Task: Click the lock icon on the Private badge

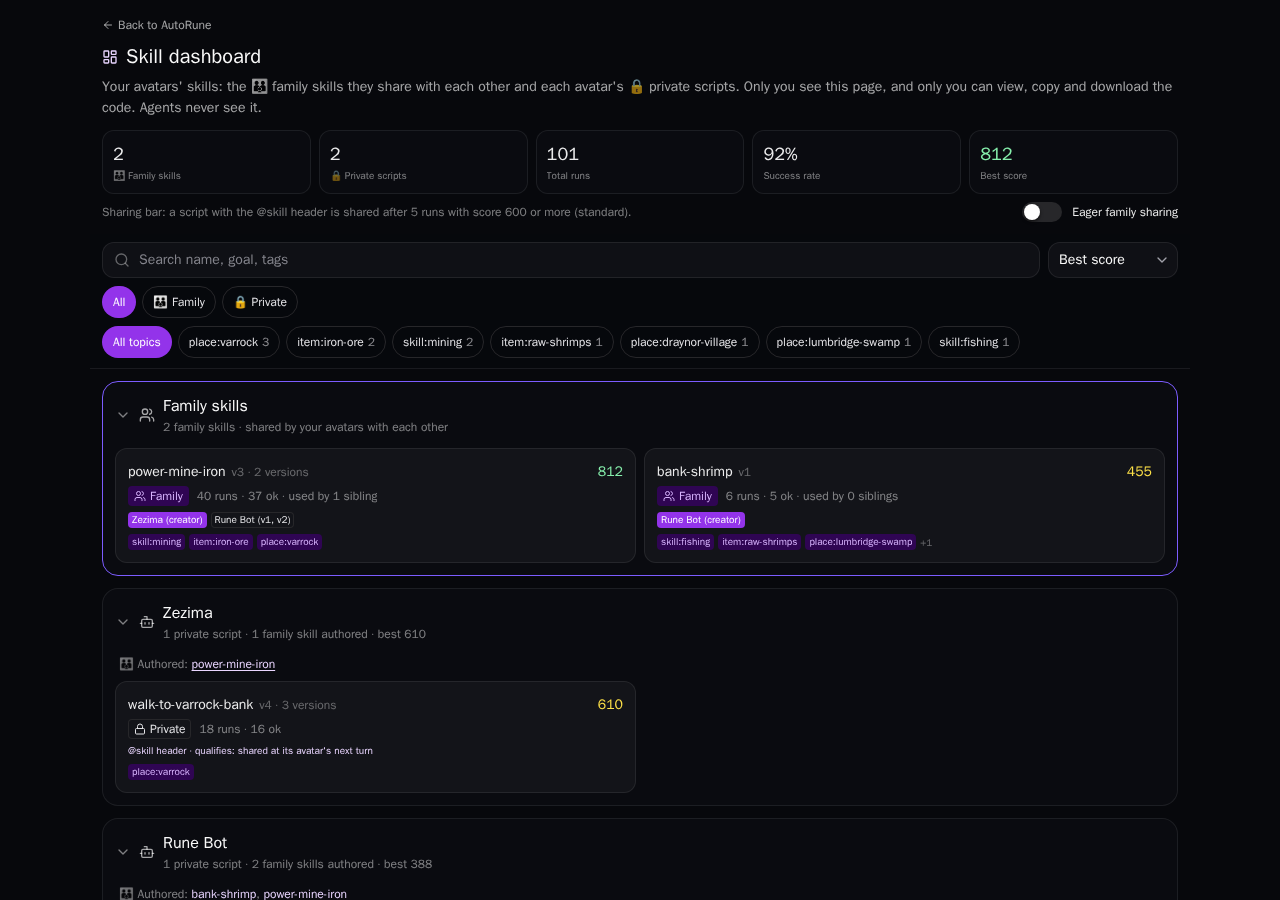Action: pos(141,729)
